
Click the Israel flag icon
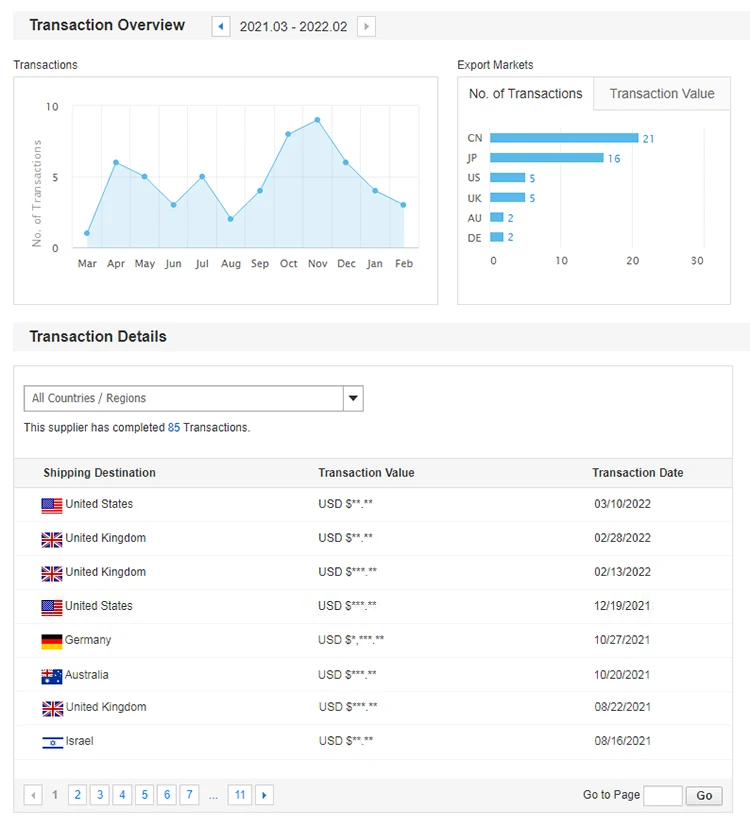coord(52,742)
